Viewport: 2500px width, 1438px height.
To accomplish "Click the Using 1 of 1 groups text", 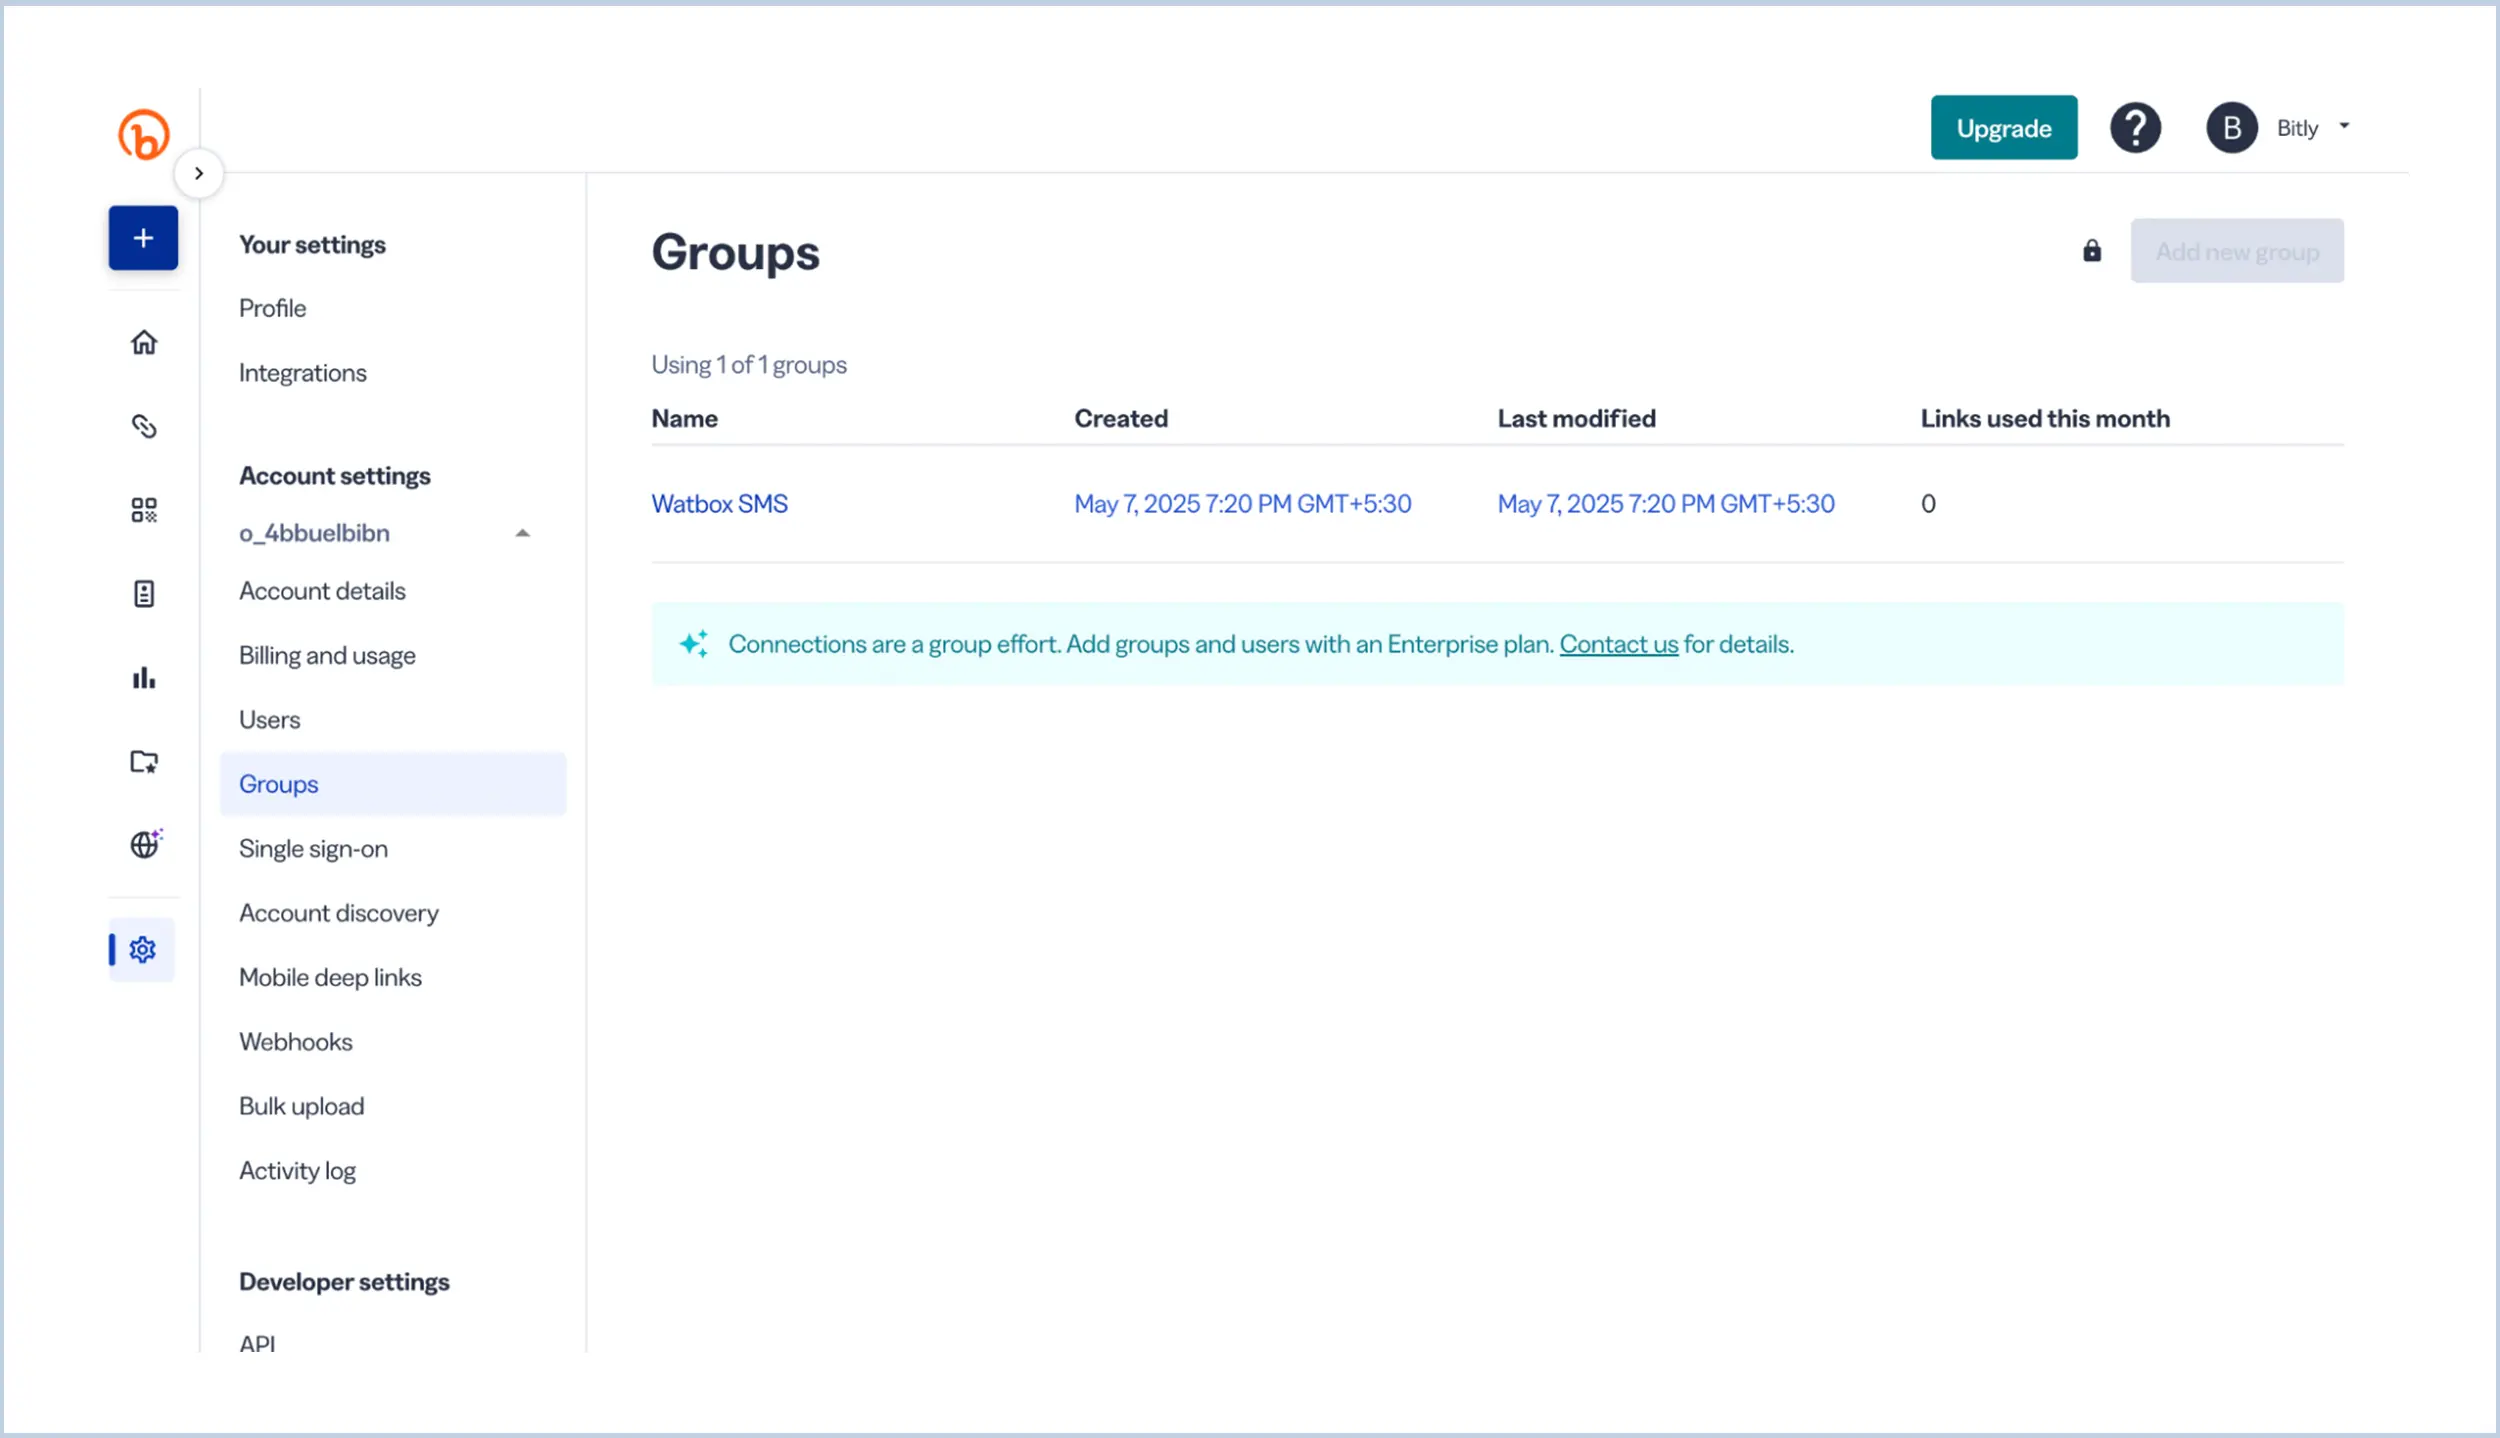I will 748,365.
